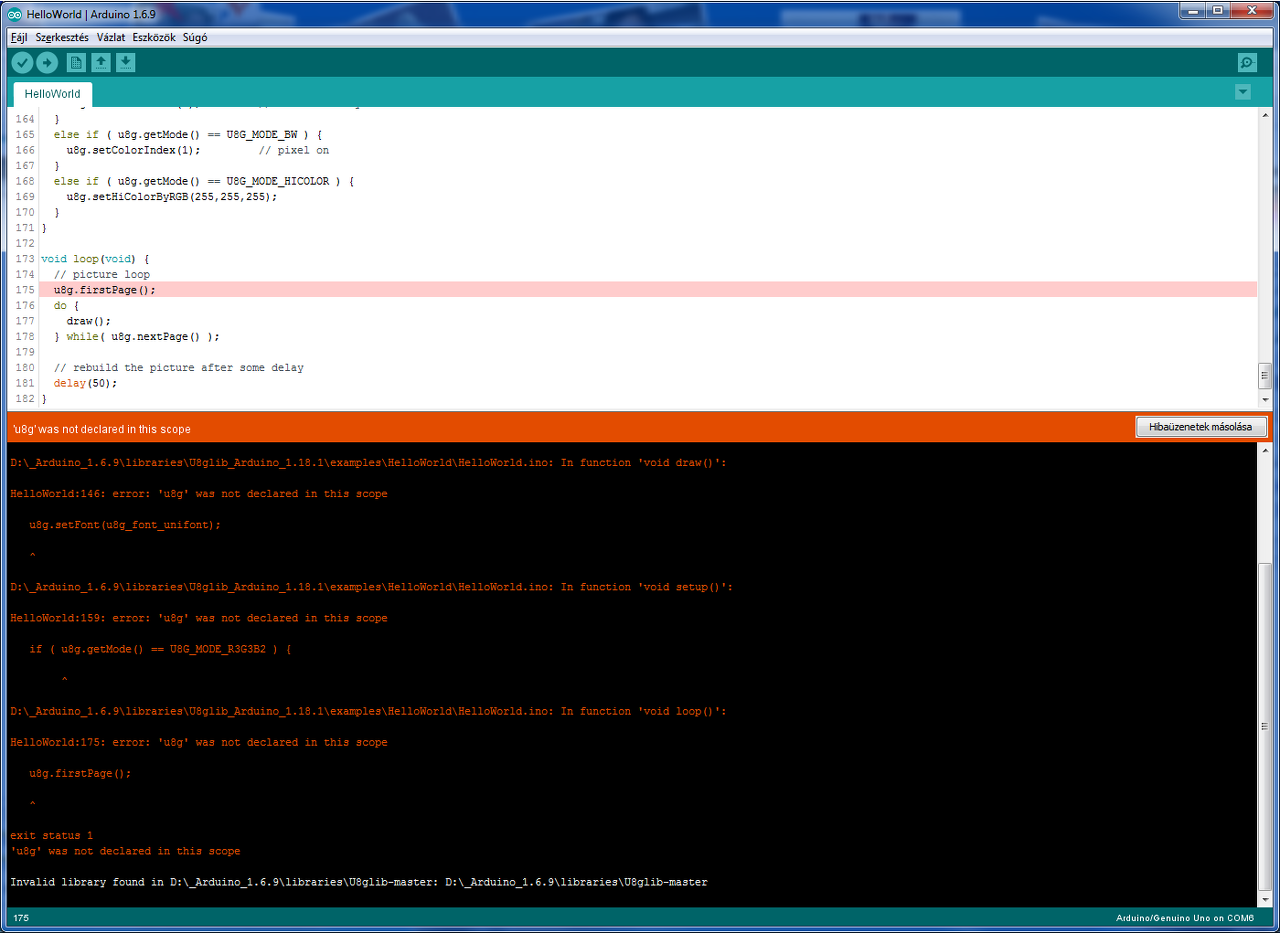Click the line containing 'U8G_MODE_HICOLOR'
The width and height of the screenshot is (1280, 933).
(204, 181)
